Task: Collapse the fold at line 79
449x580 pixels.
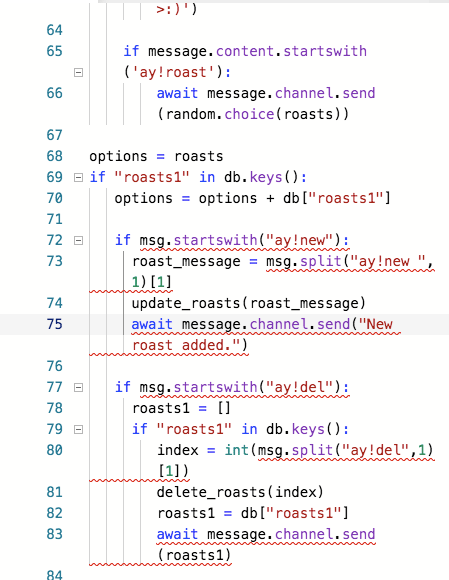Action: click(78, 429)
